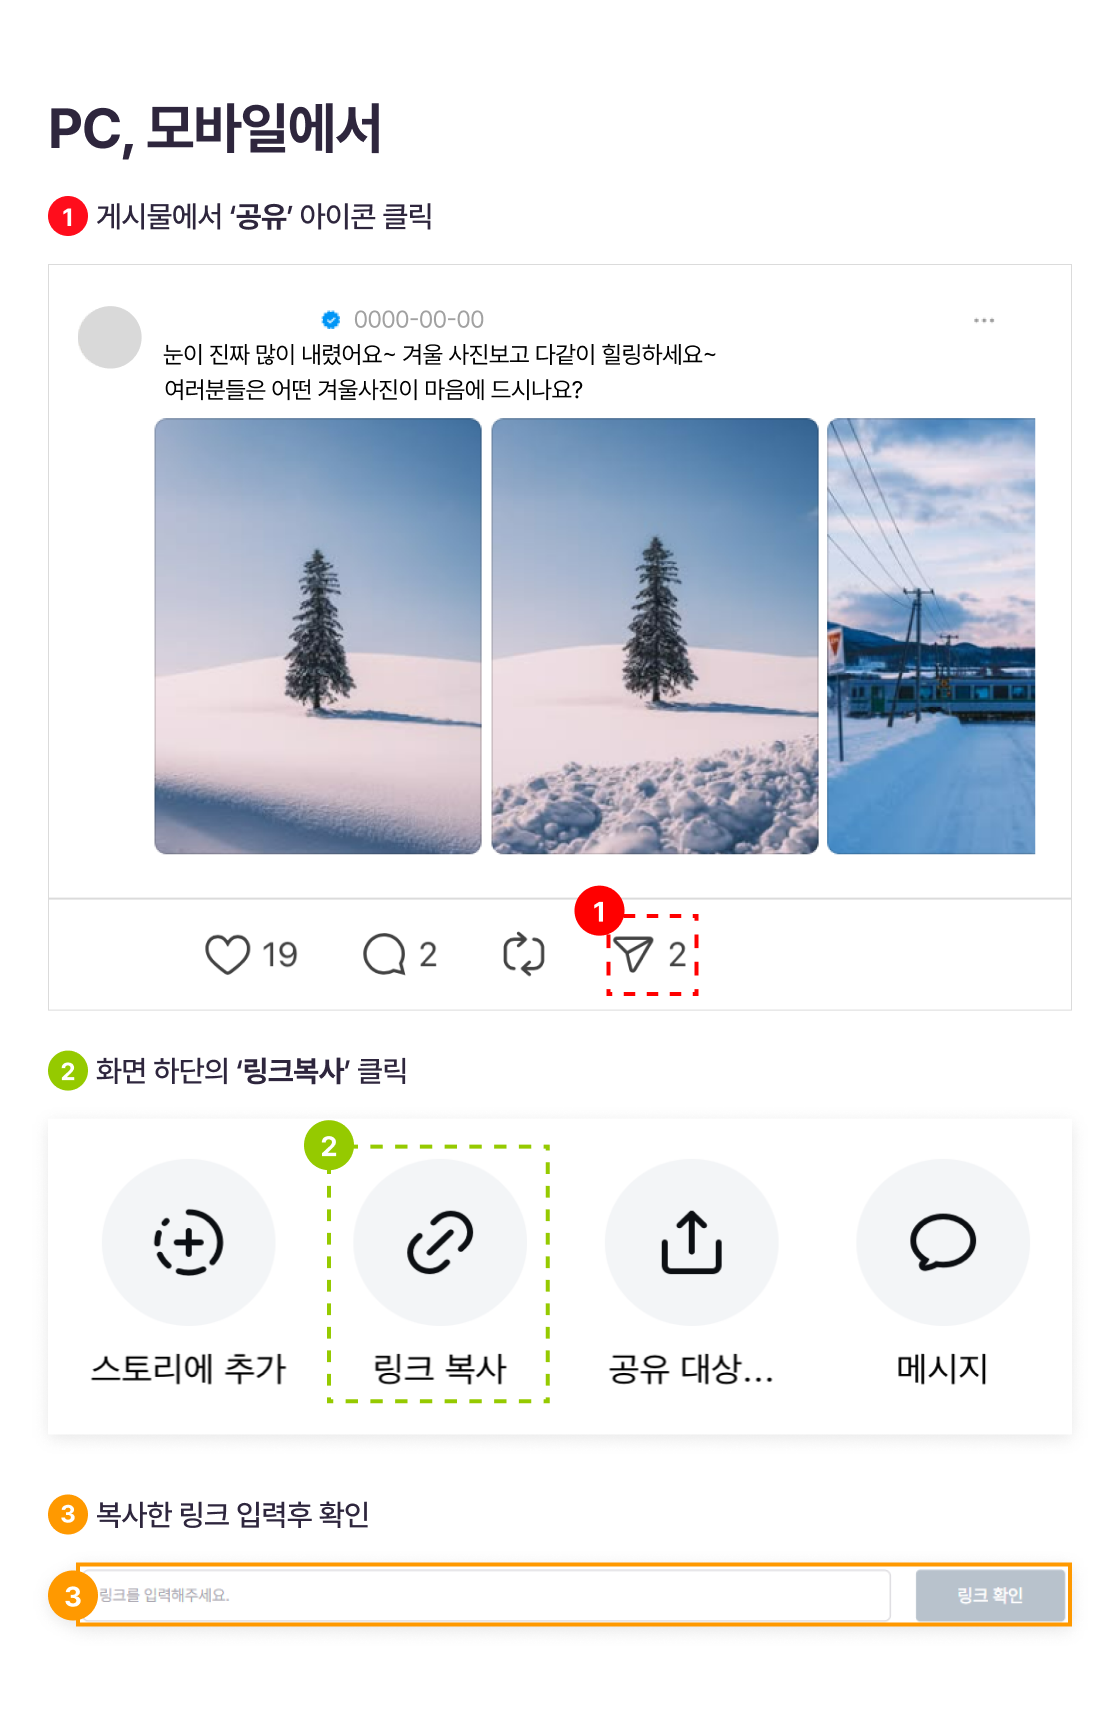This screenshot has width=1120, height=1723.
Task: Open the first snowy tree photo
Action: [x=318, y=636]
